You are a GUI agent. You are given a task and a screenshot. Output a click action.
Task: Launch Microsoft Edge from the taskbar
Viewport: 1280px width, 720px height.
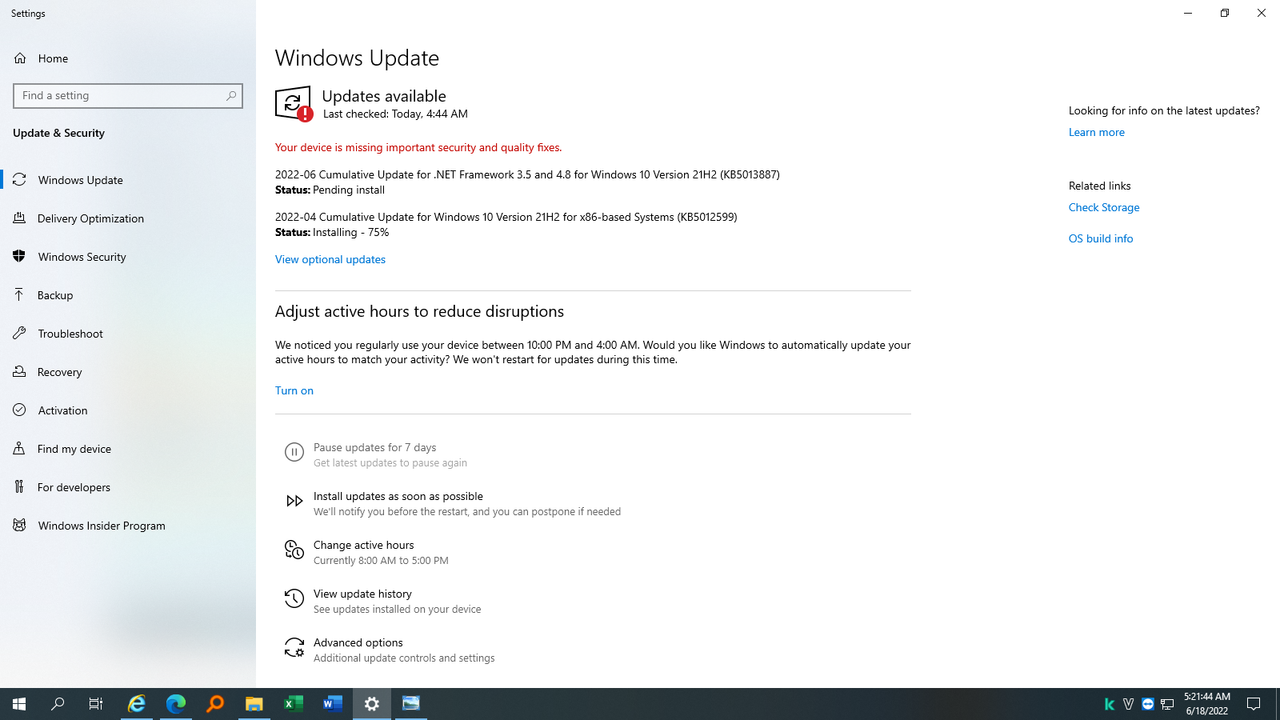coord(176,704)
